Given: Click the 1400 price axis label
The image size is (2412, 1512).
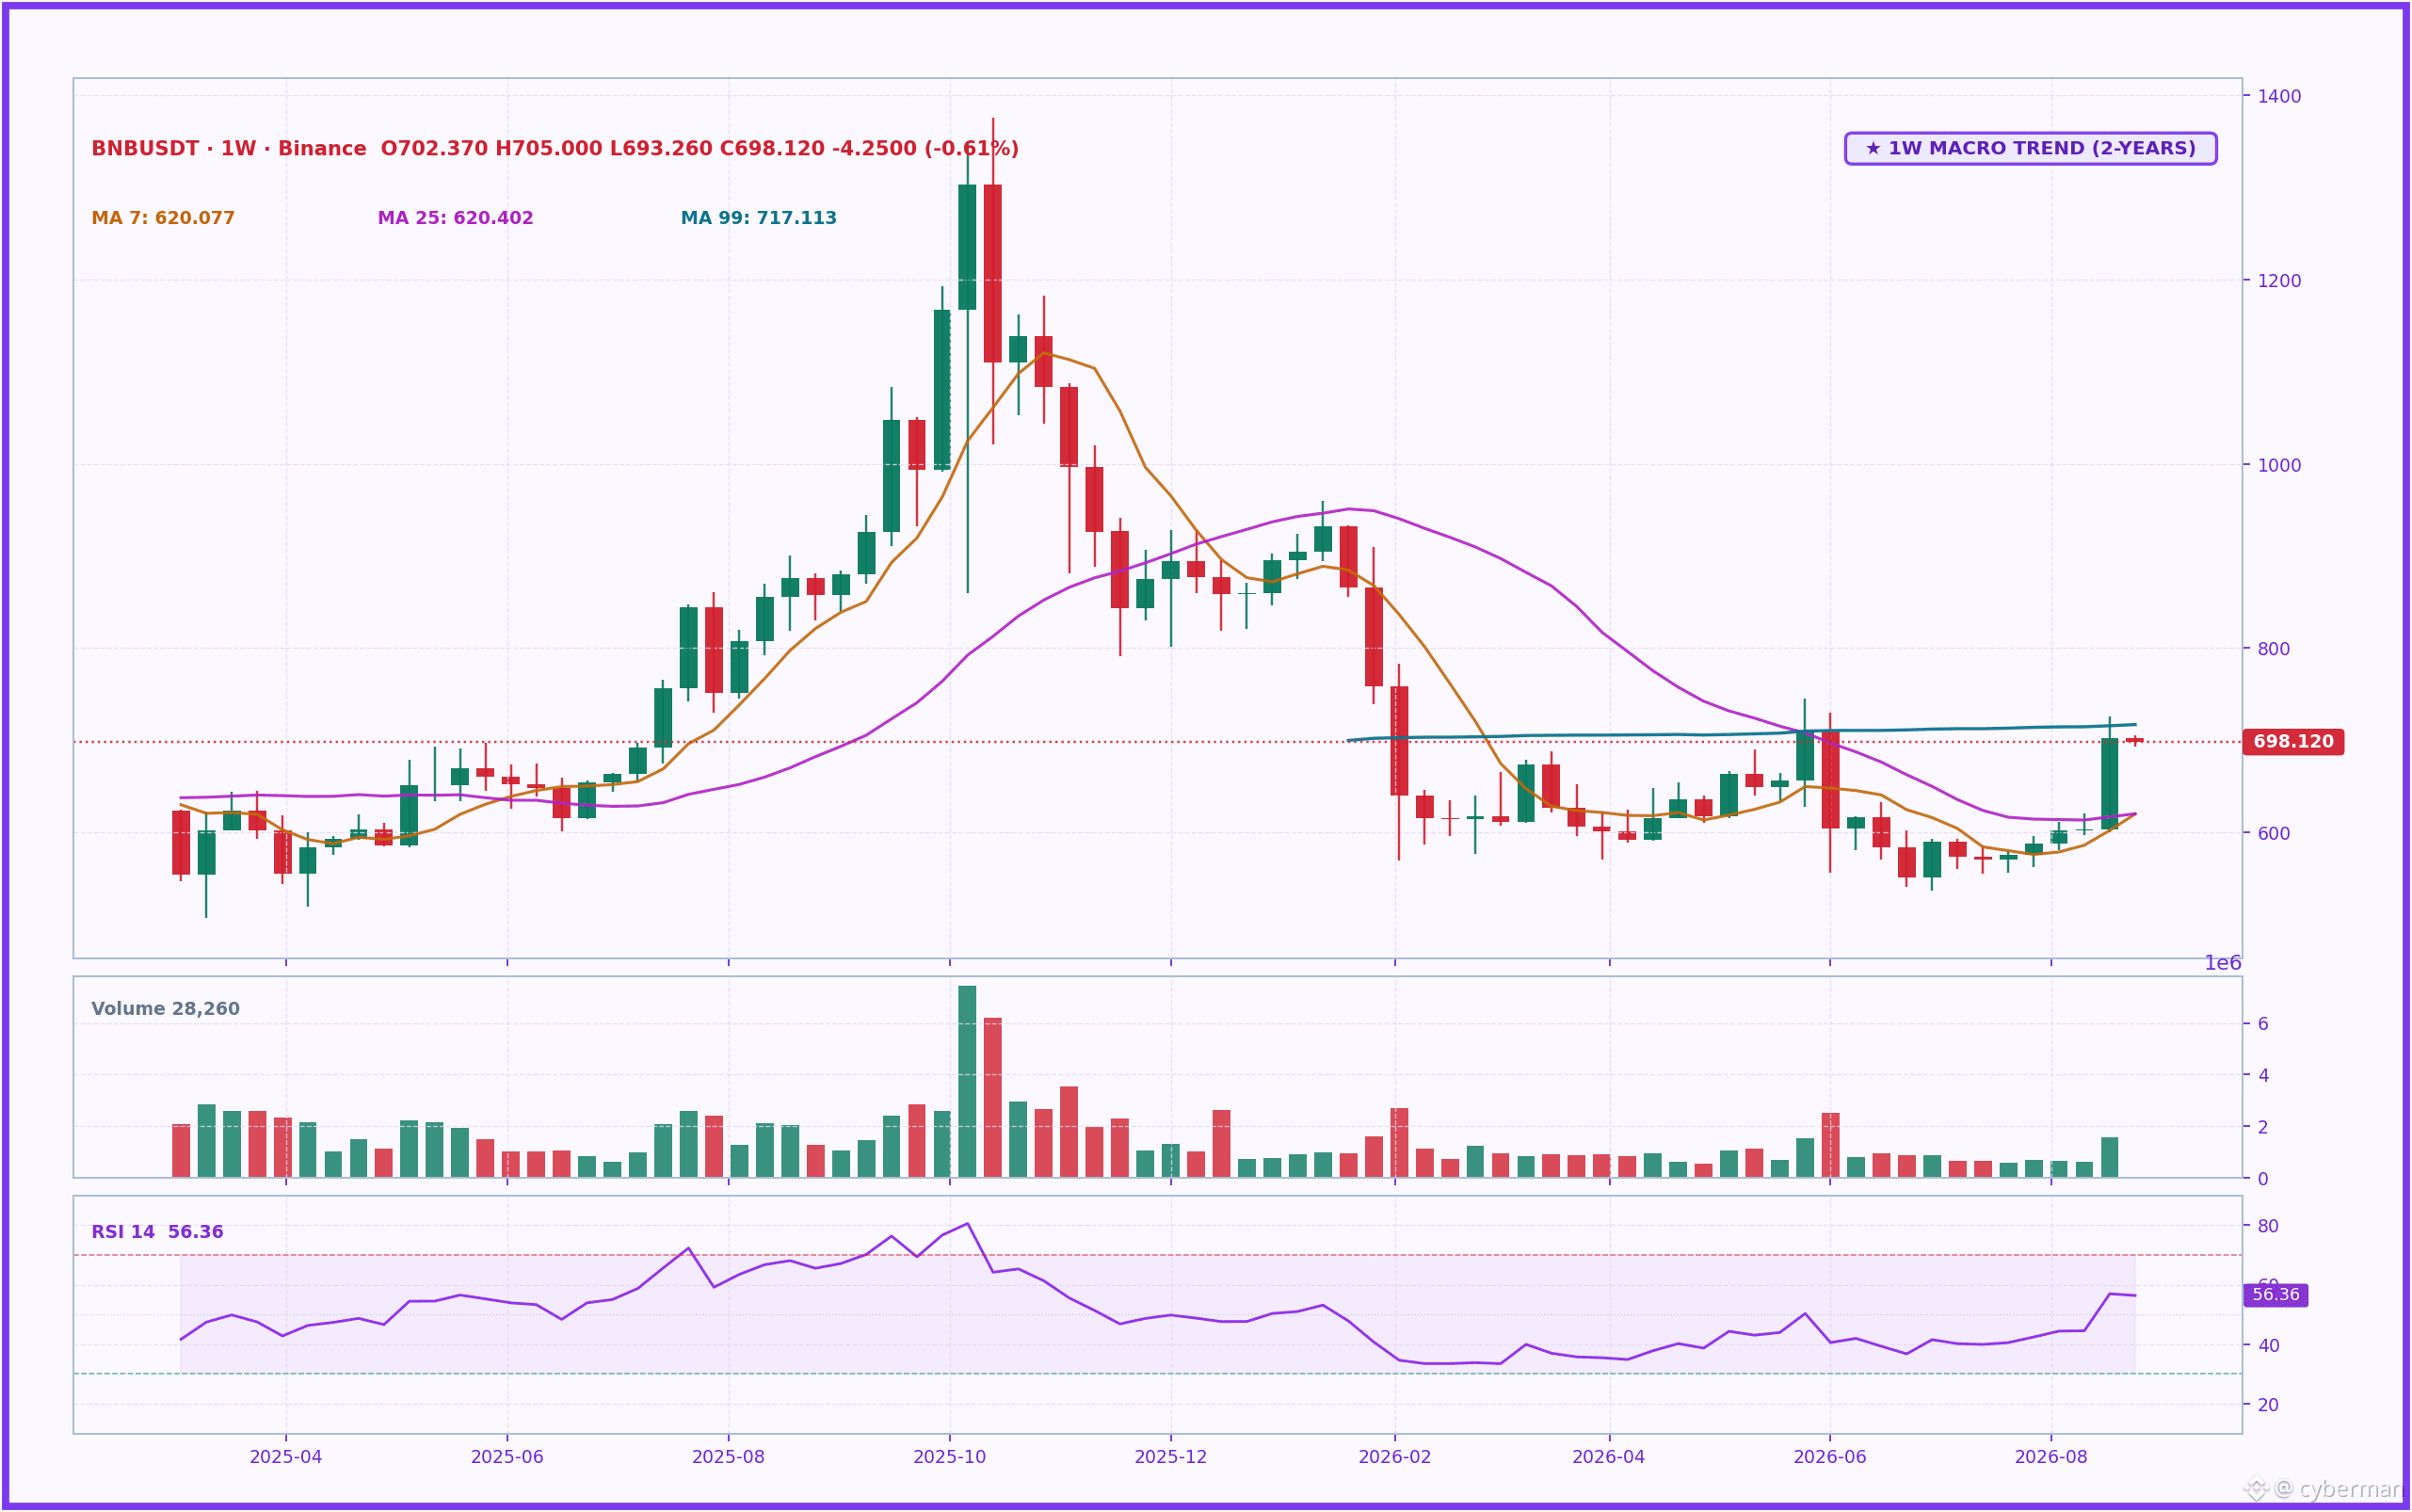Looking at the screenshot, I should point(2279,96).
